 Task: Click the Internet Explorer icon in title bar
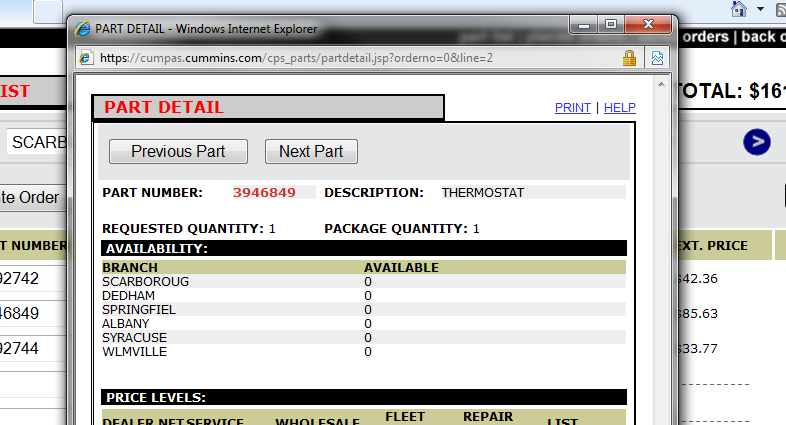83,29
